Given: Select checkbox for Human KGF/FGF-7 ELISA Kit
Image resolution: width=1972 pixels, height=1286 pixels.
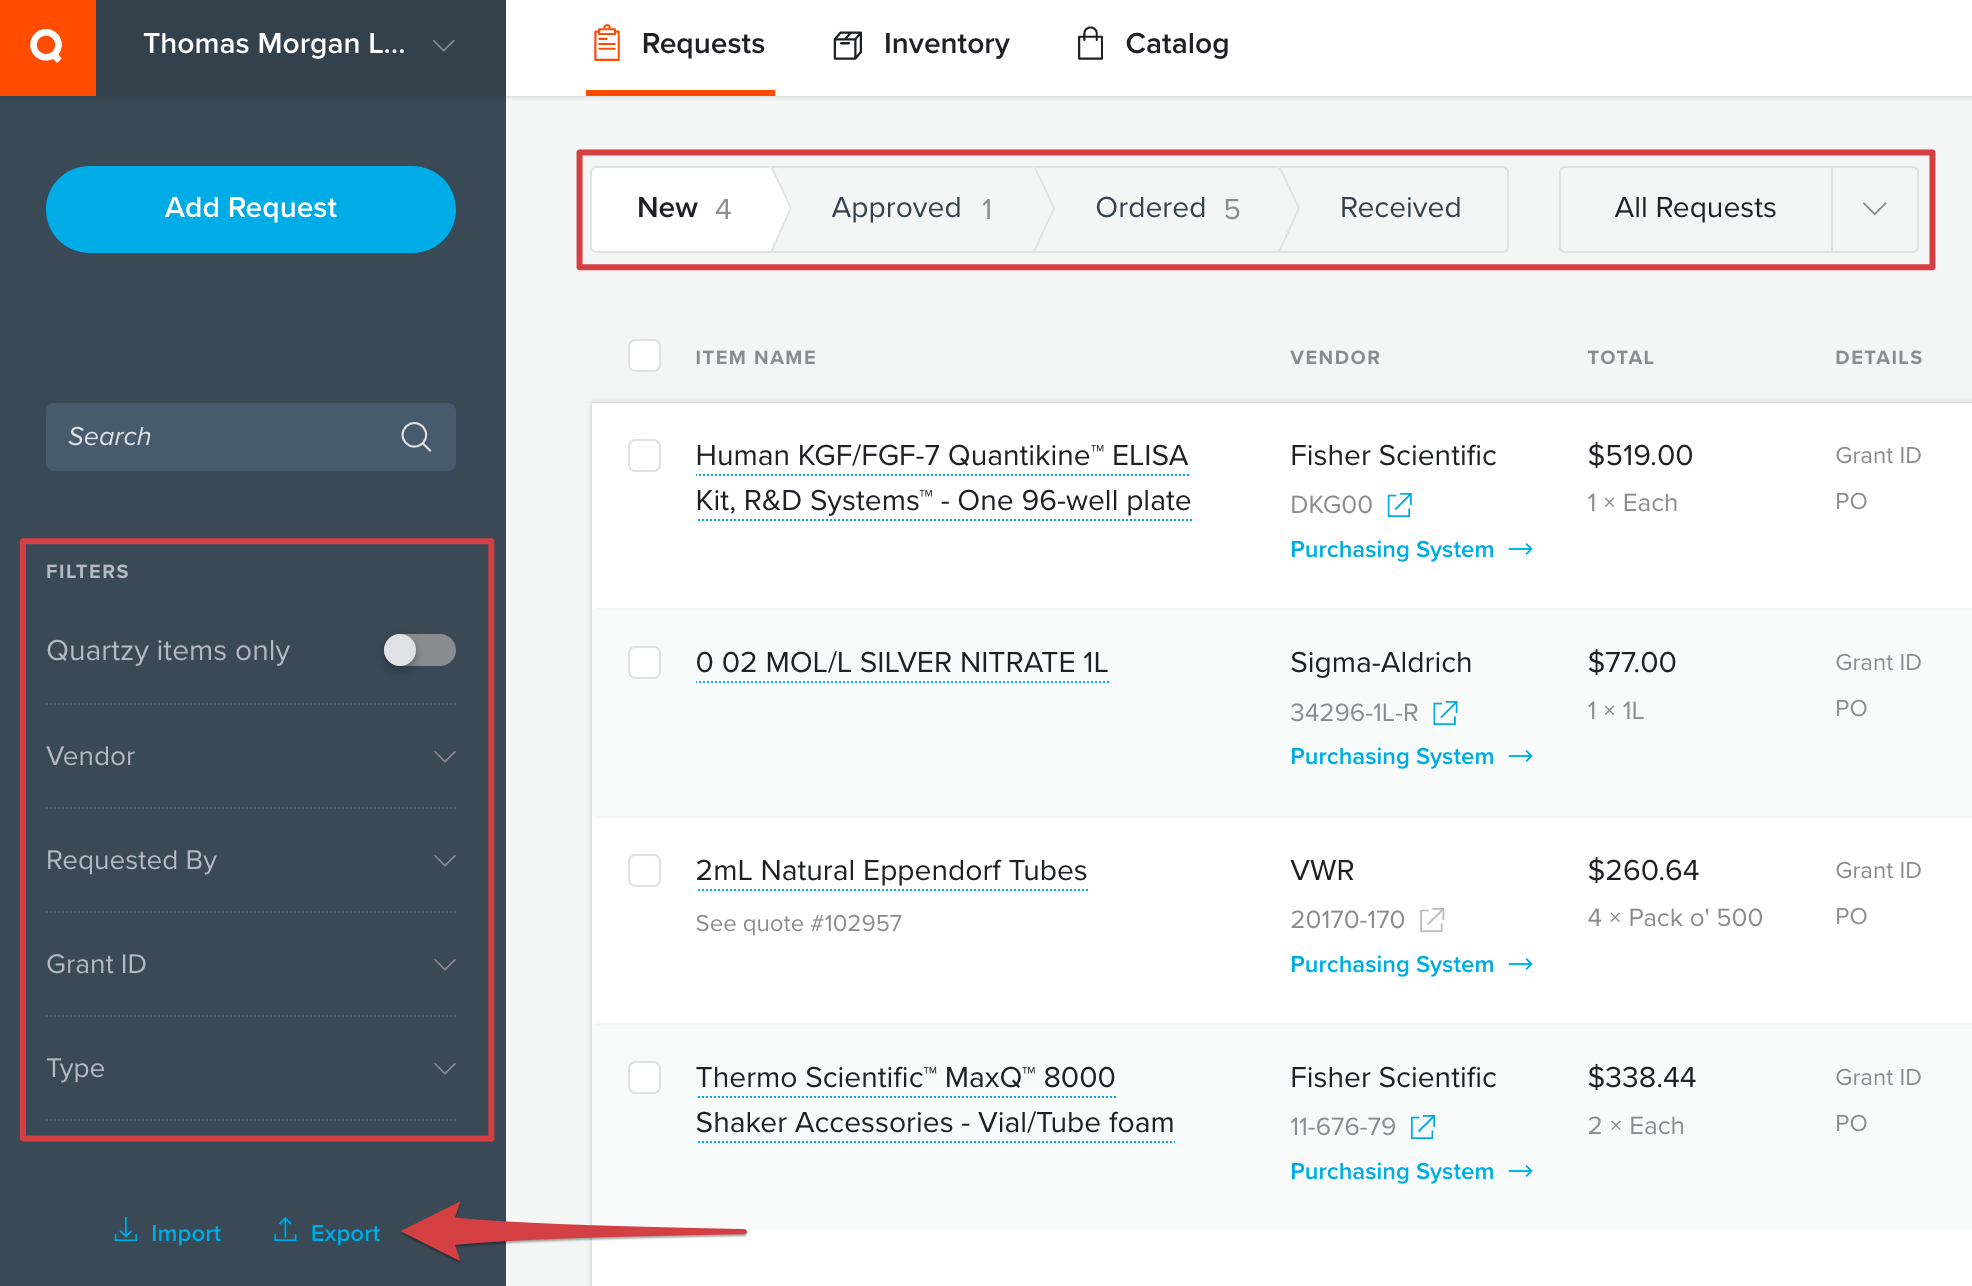Looking at the screenshot, I should [x=645, y=455].
